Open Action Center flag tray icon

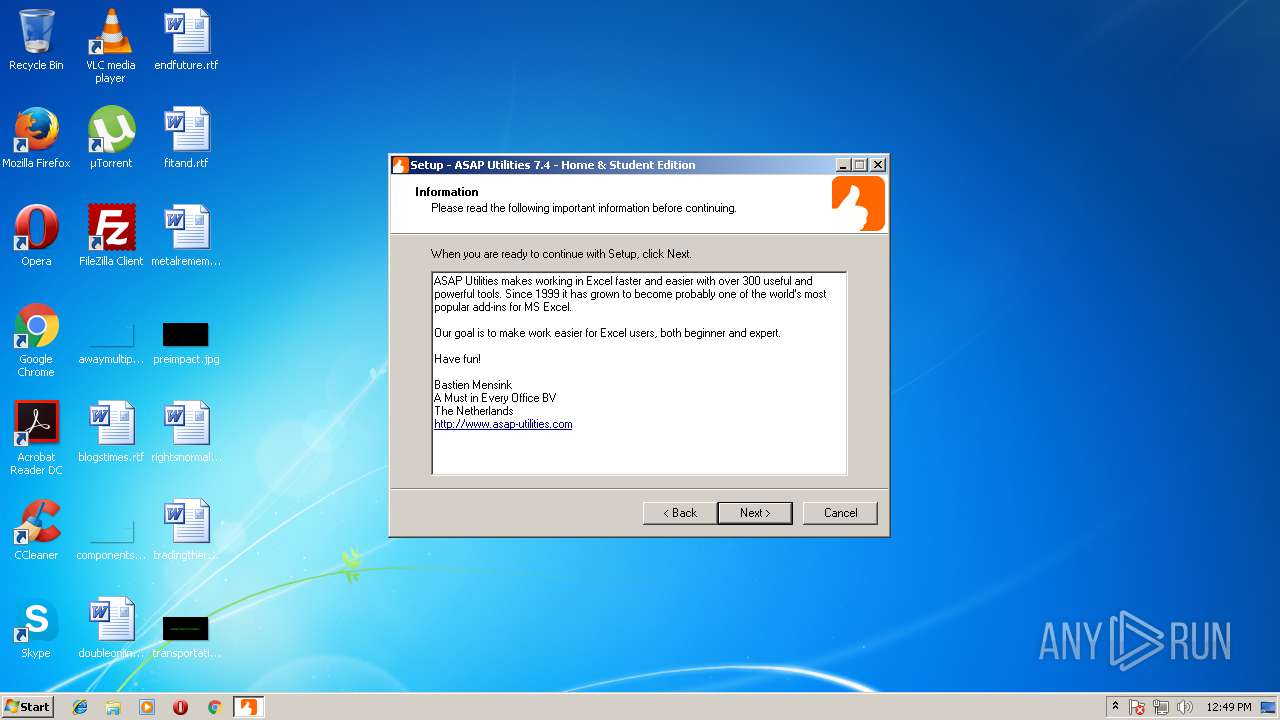click(1137, 707)
